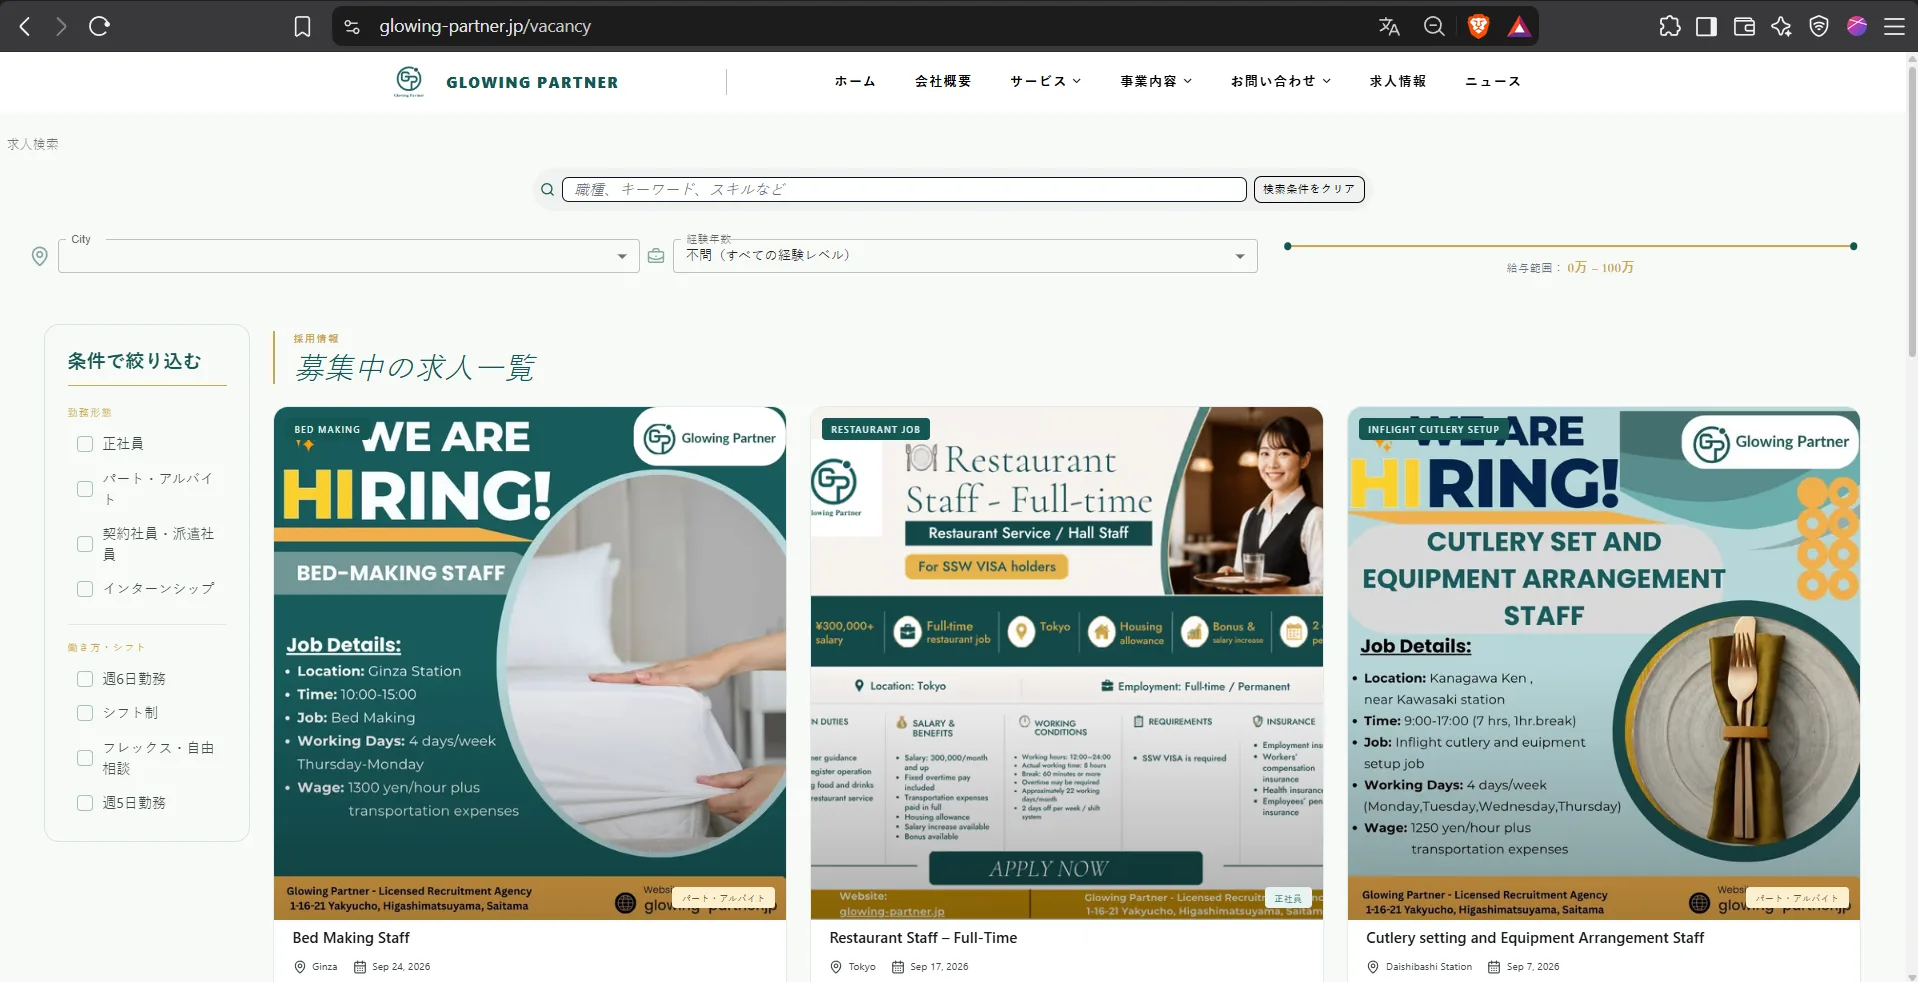Click the Daishibashi Station pin icon

coord(1373,967)
